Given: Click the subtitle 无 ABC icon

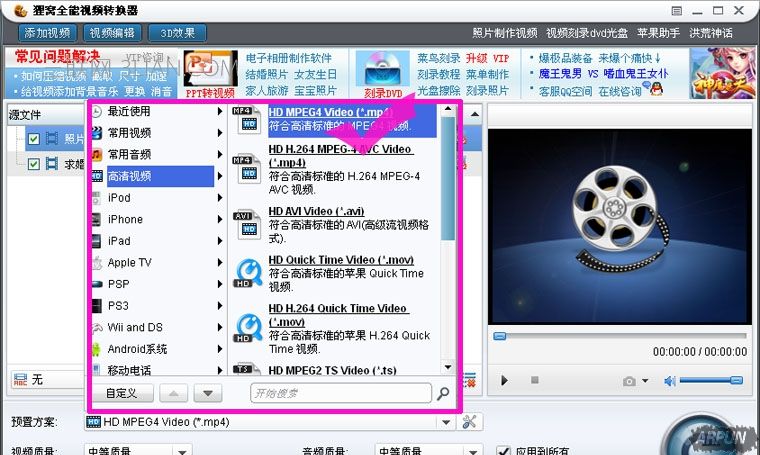Looking at the screenshot, I should click(20, 379).
